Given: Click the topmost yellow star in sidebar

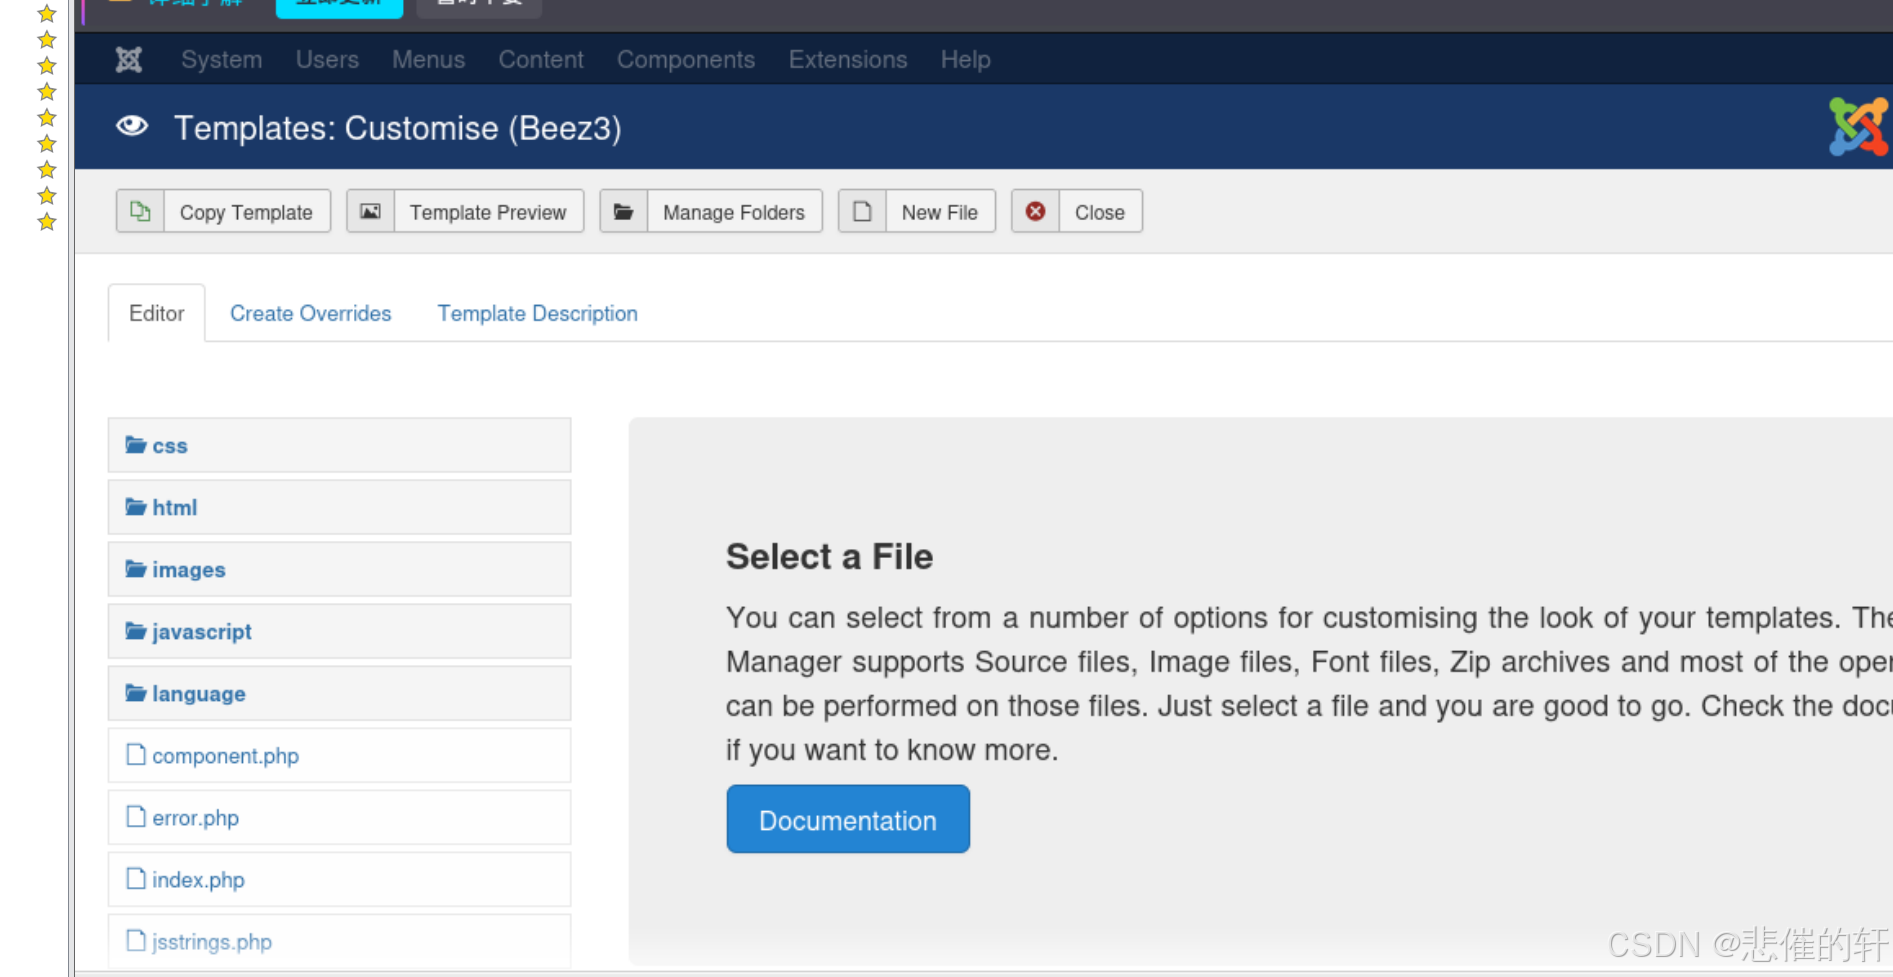Looking at the screenshot, I should click(x=46, y=13).
